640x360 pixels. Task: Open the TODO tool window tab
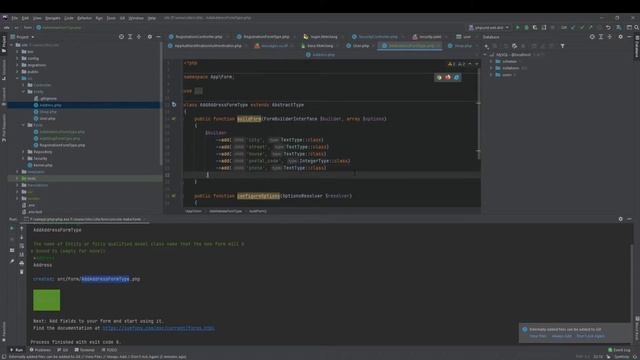109,350
